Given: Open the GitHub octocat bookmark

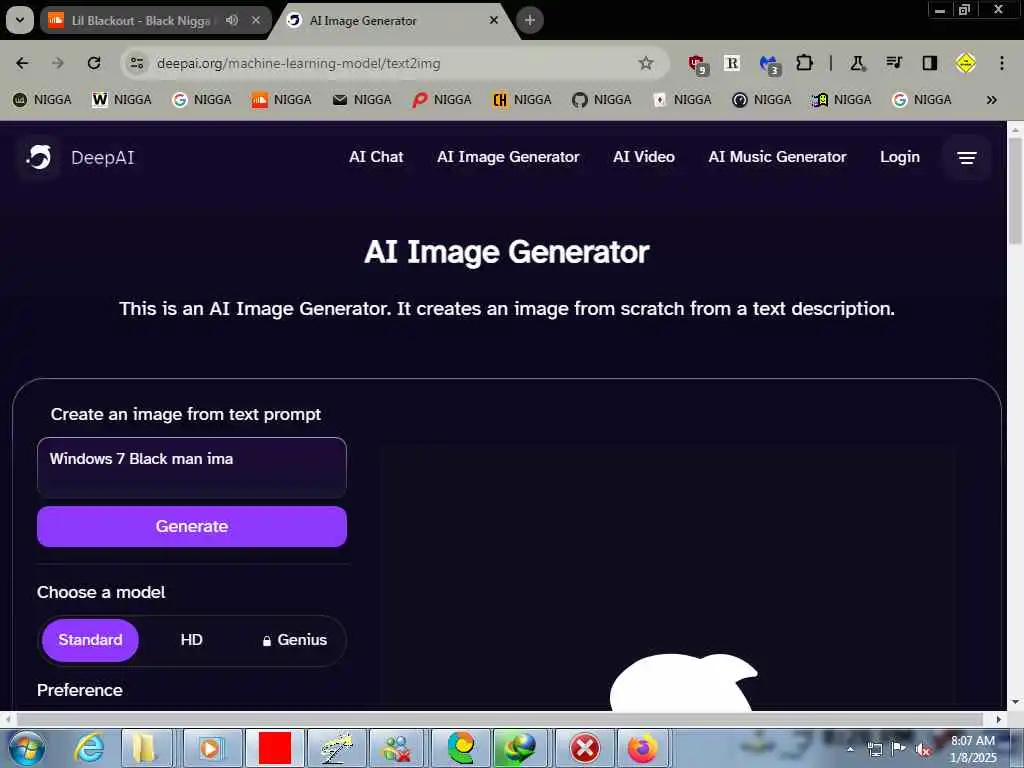Looking at the screenshot, I should (601, 99).
